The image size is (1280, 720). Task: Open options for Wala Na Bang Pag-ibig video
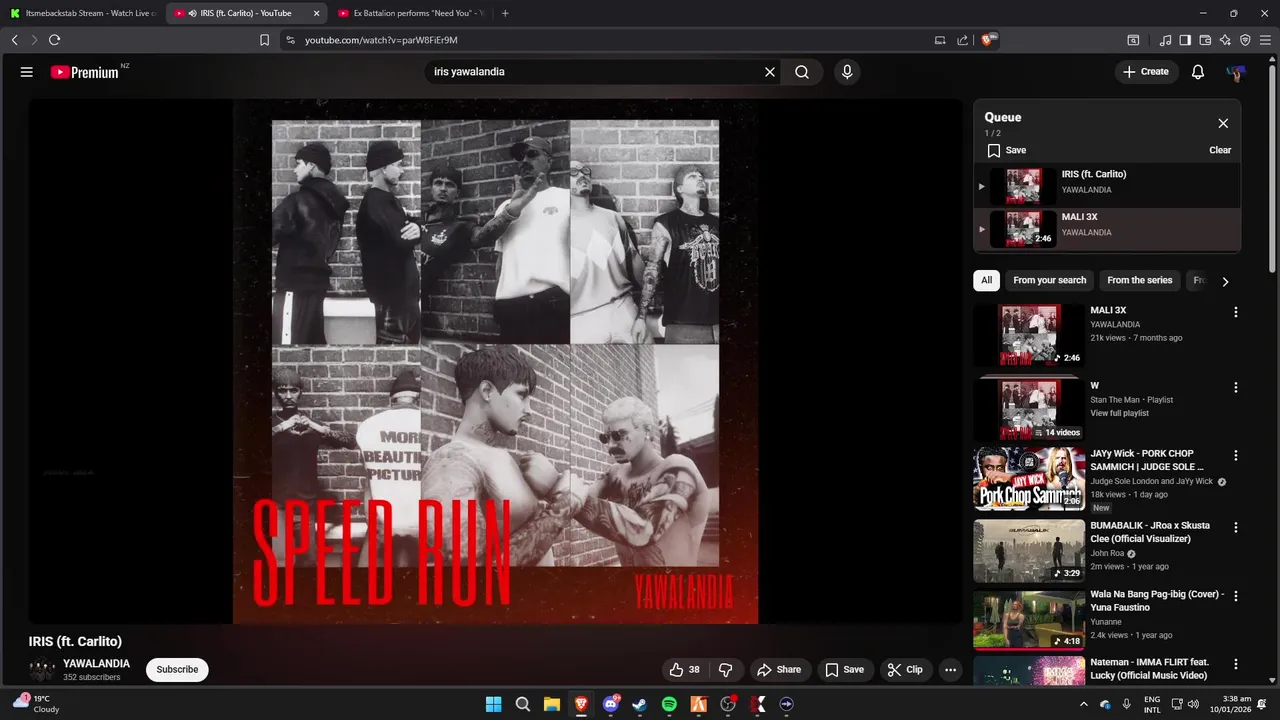tap(1236, 596)
